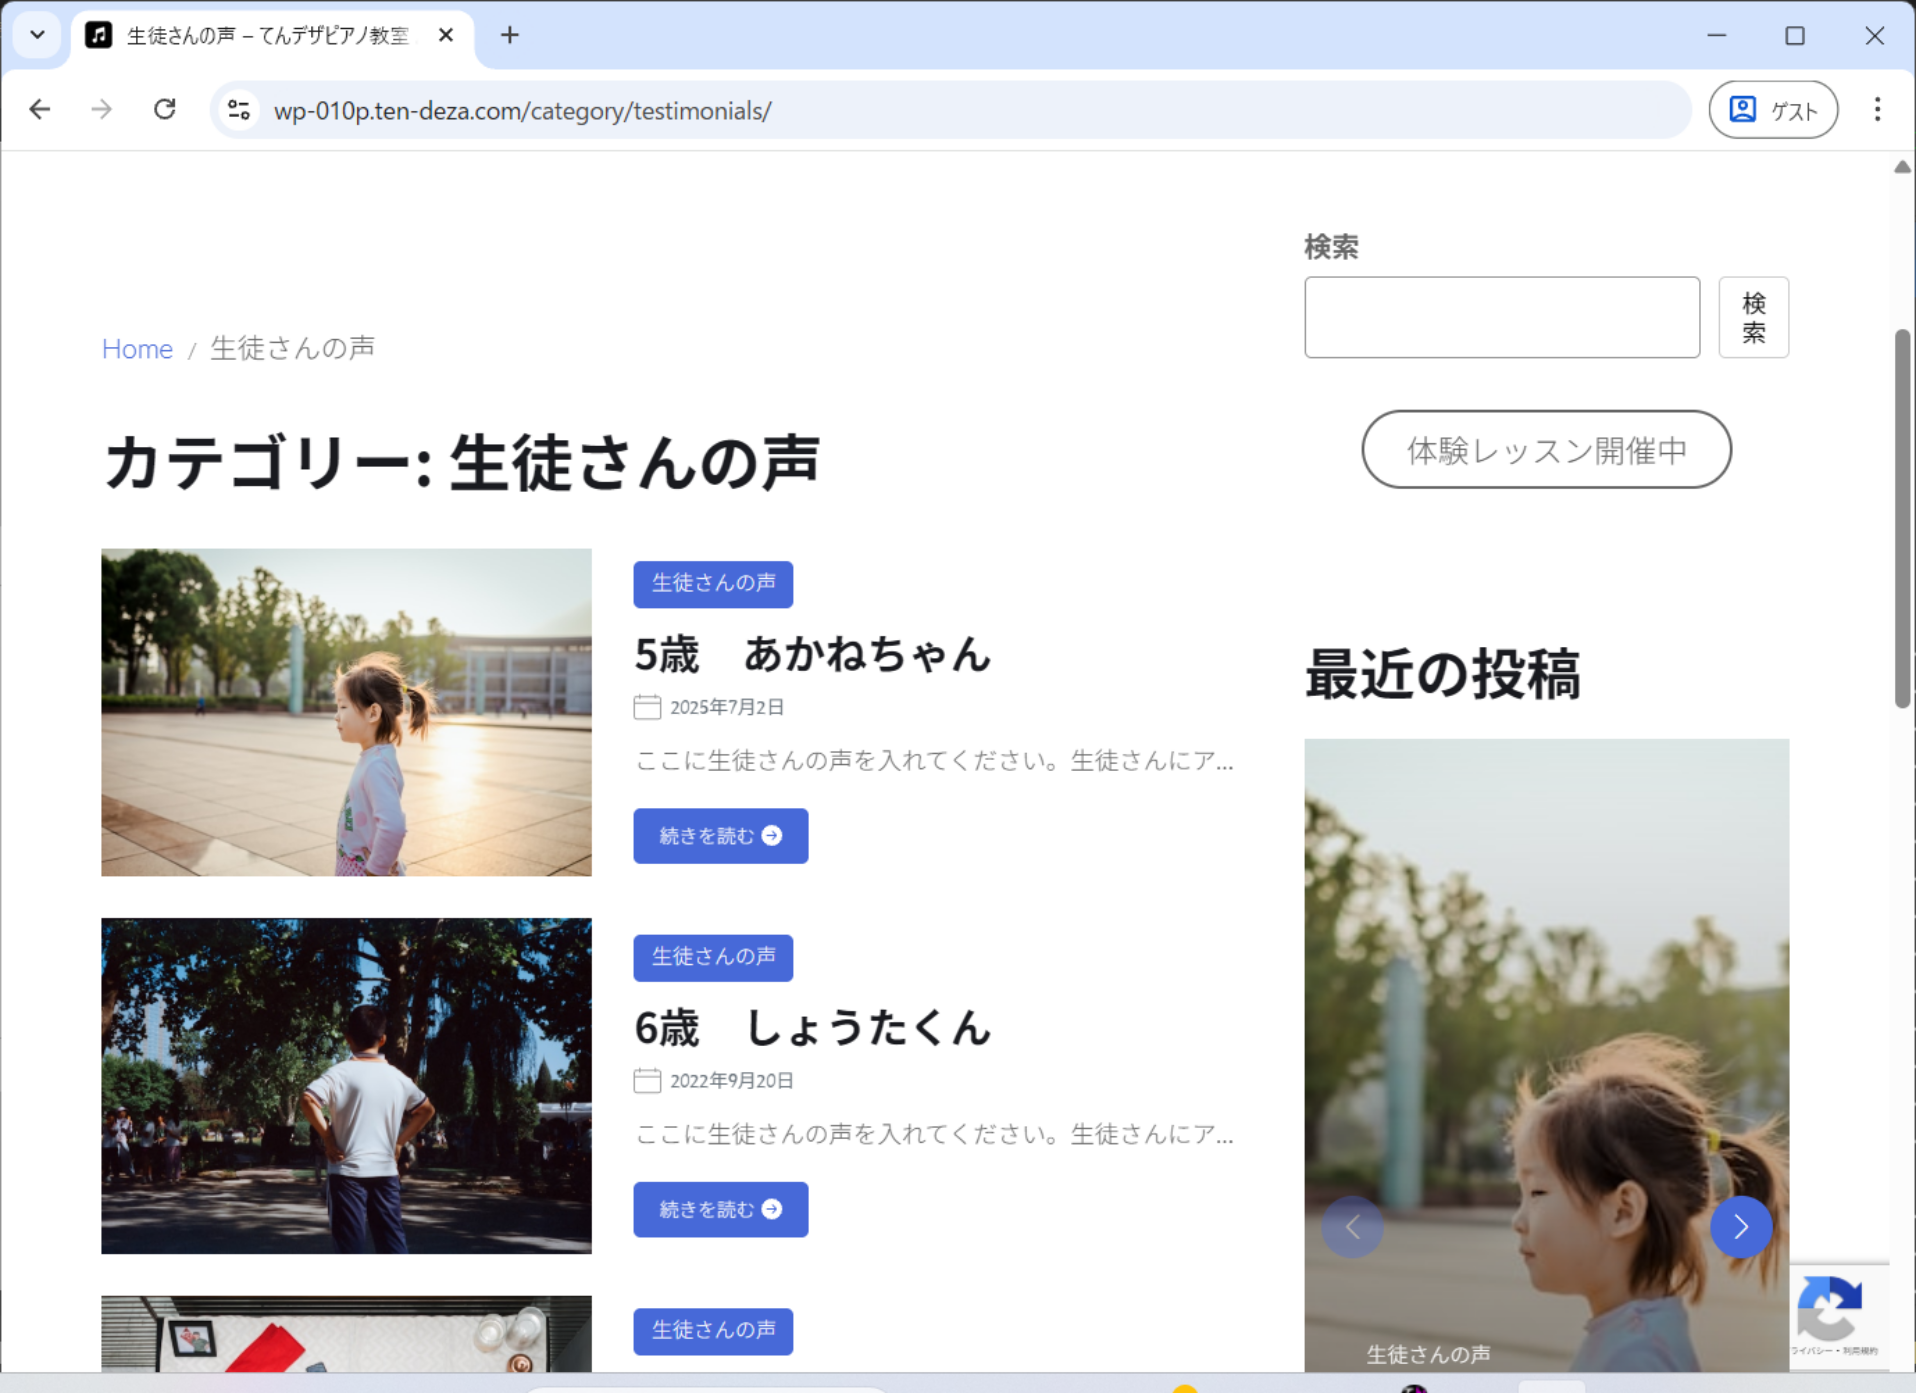
Task: Close the 生徒さんの声 browser tab
Action: 446,35
